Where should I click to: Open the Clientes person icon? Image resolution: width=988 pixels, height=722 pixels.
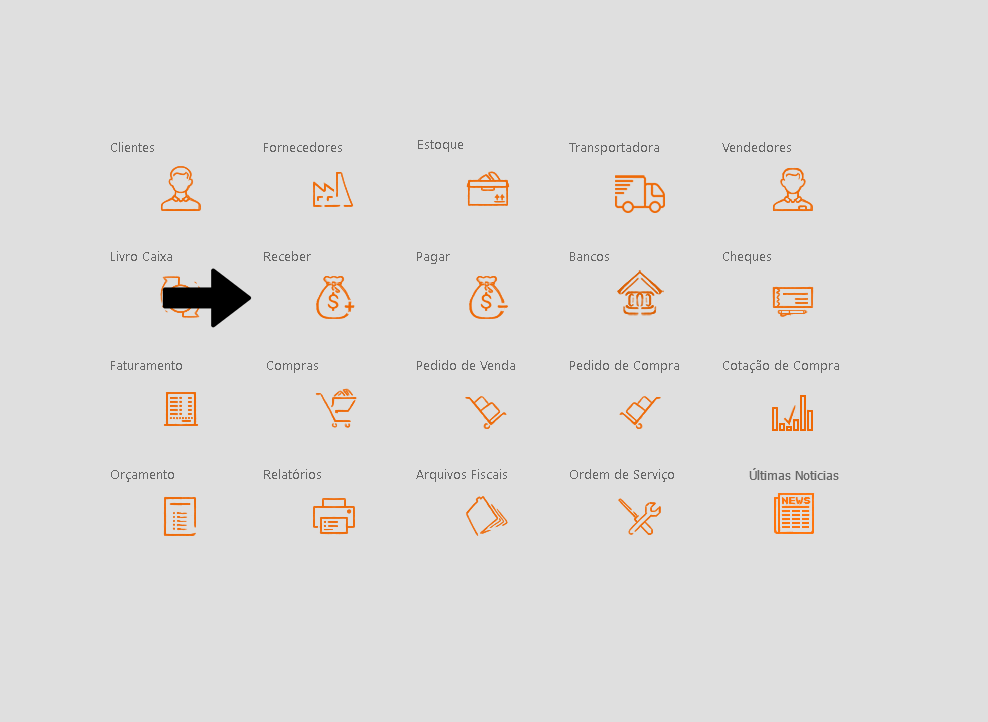(x=181, y=188)
